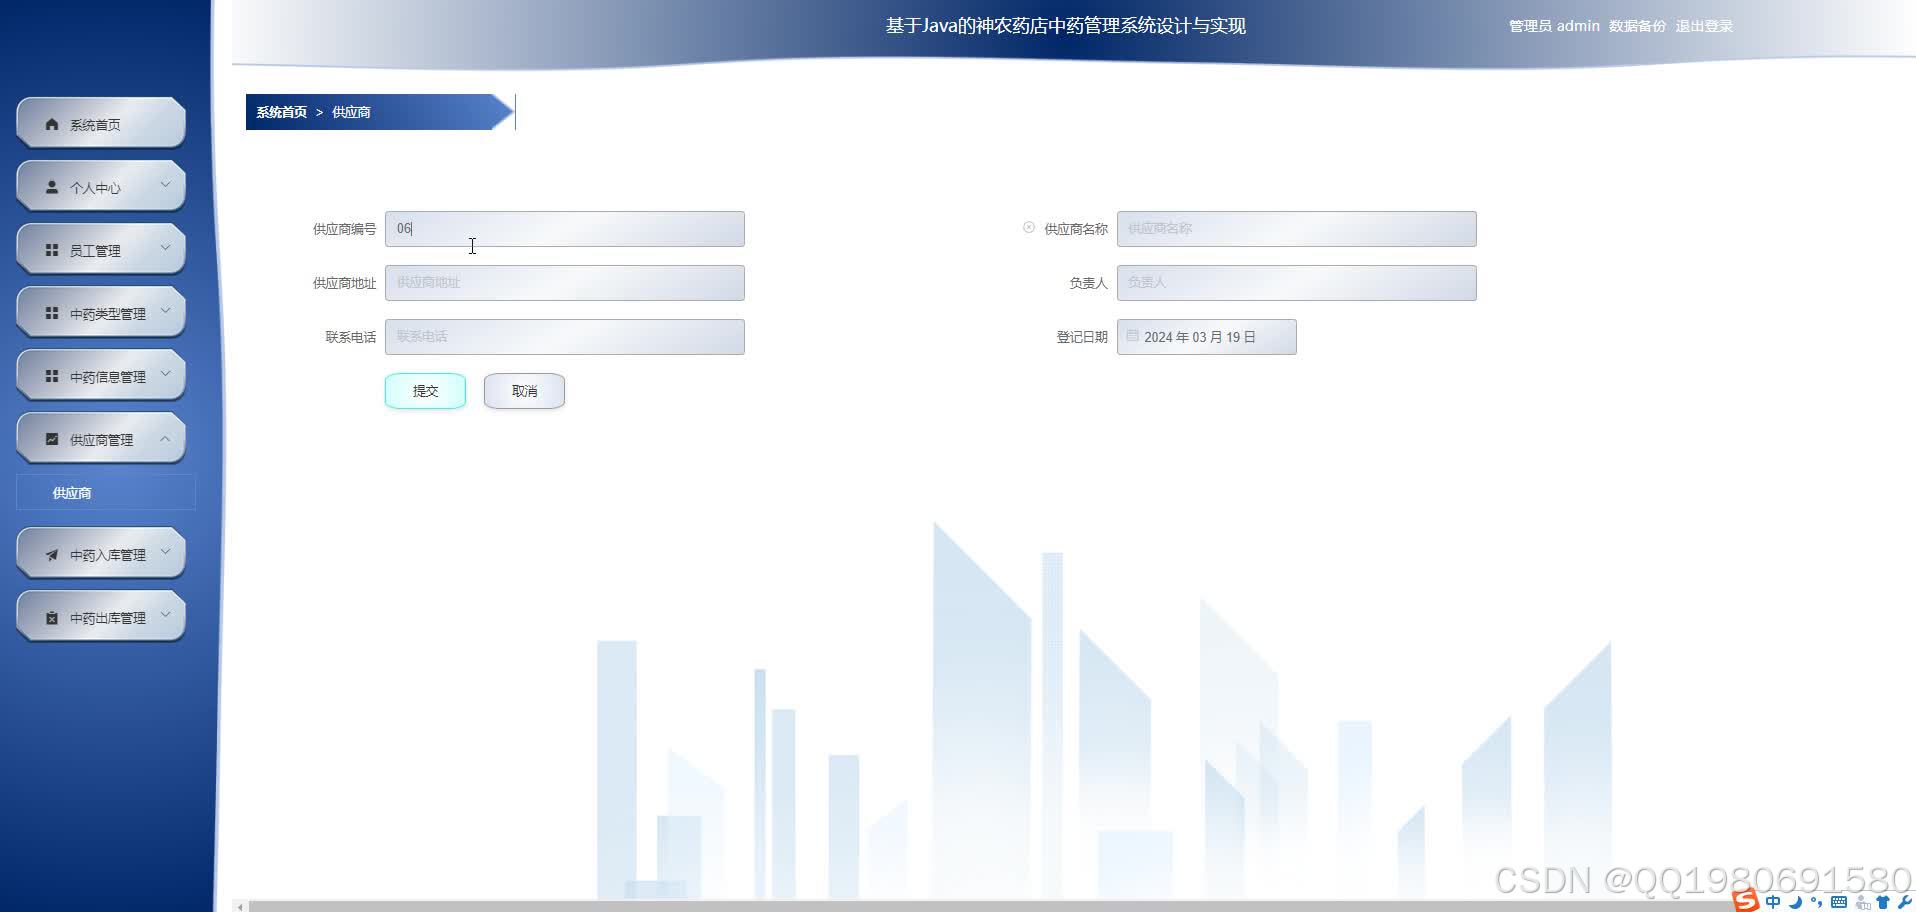Click the person icon beside 个人中心

[52, 187]
